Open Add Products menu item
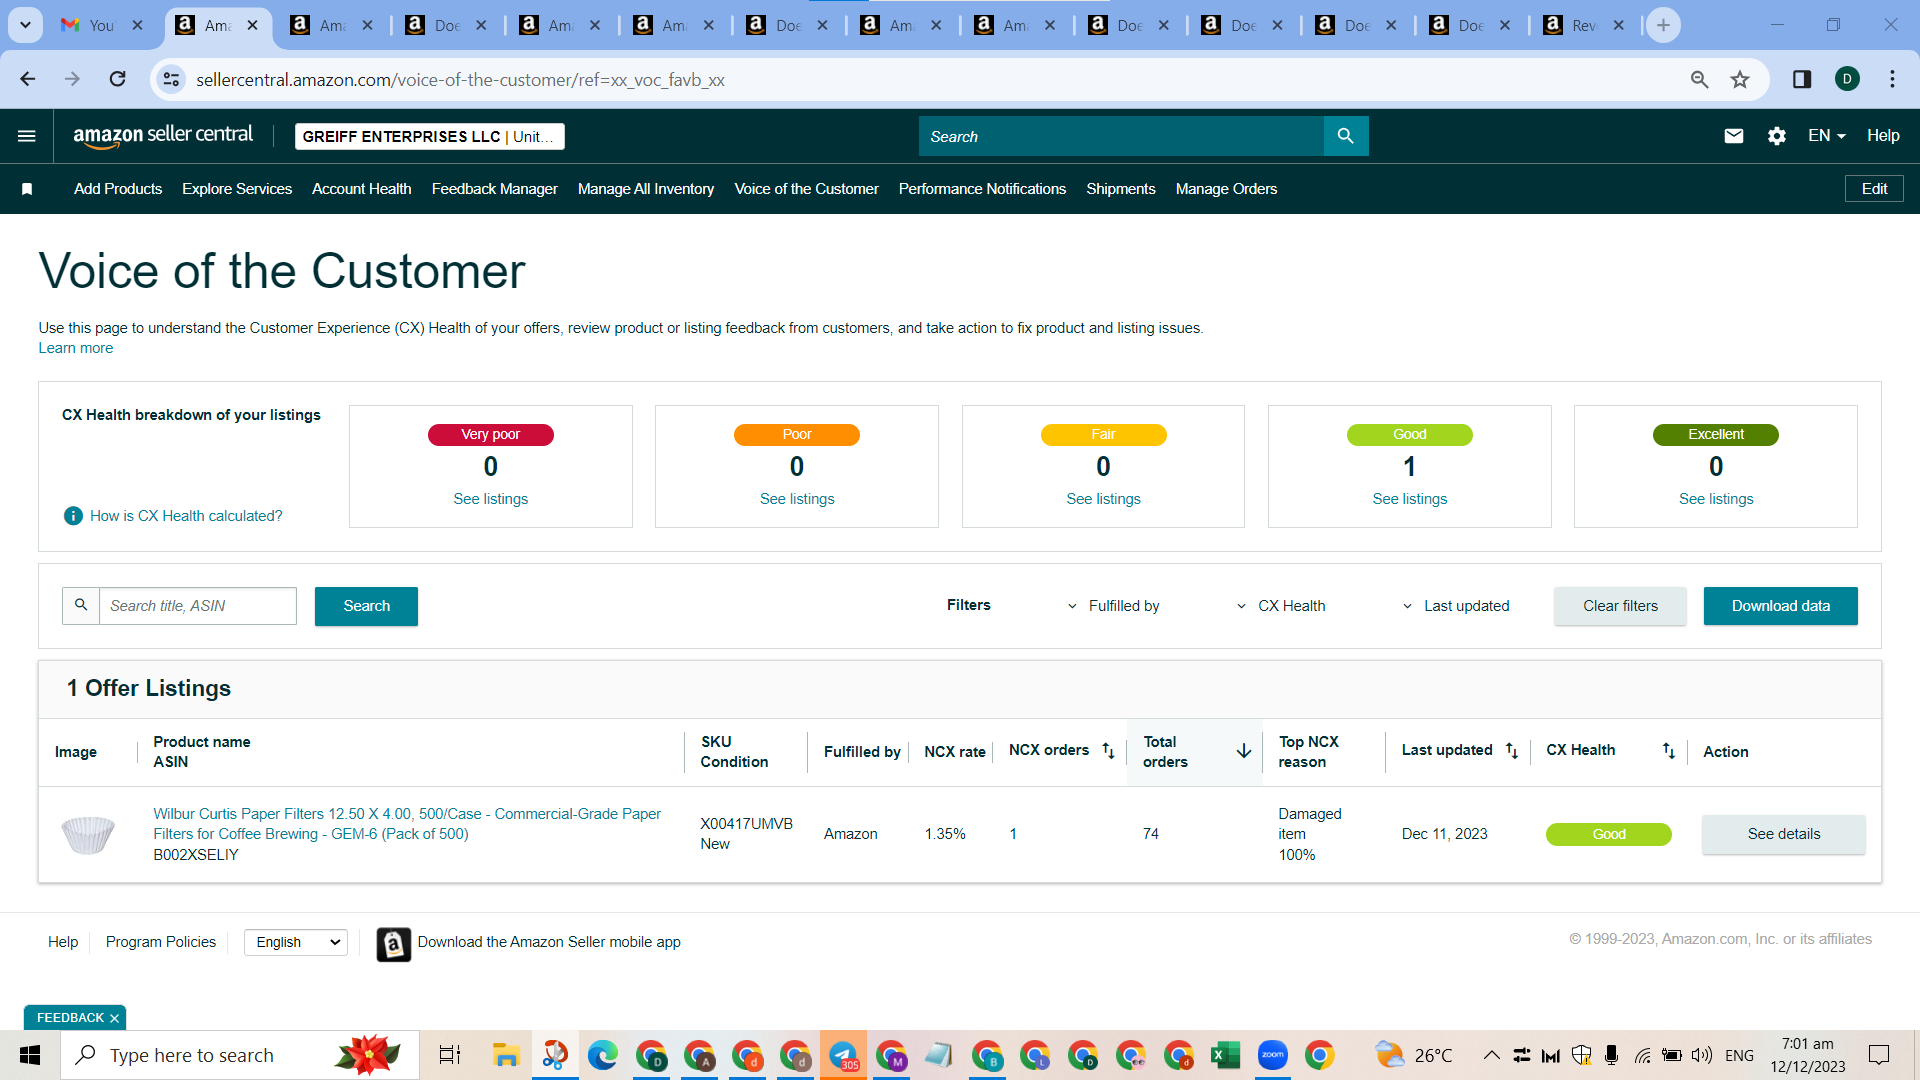Screen dimensions: 1920x1080 pyautogui.click(x=118, y=189)
